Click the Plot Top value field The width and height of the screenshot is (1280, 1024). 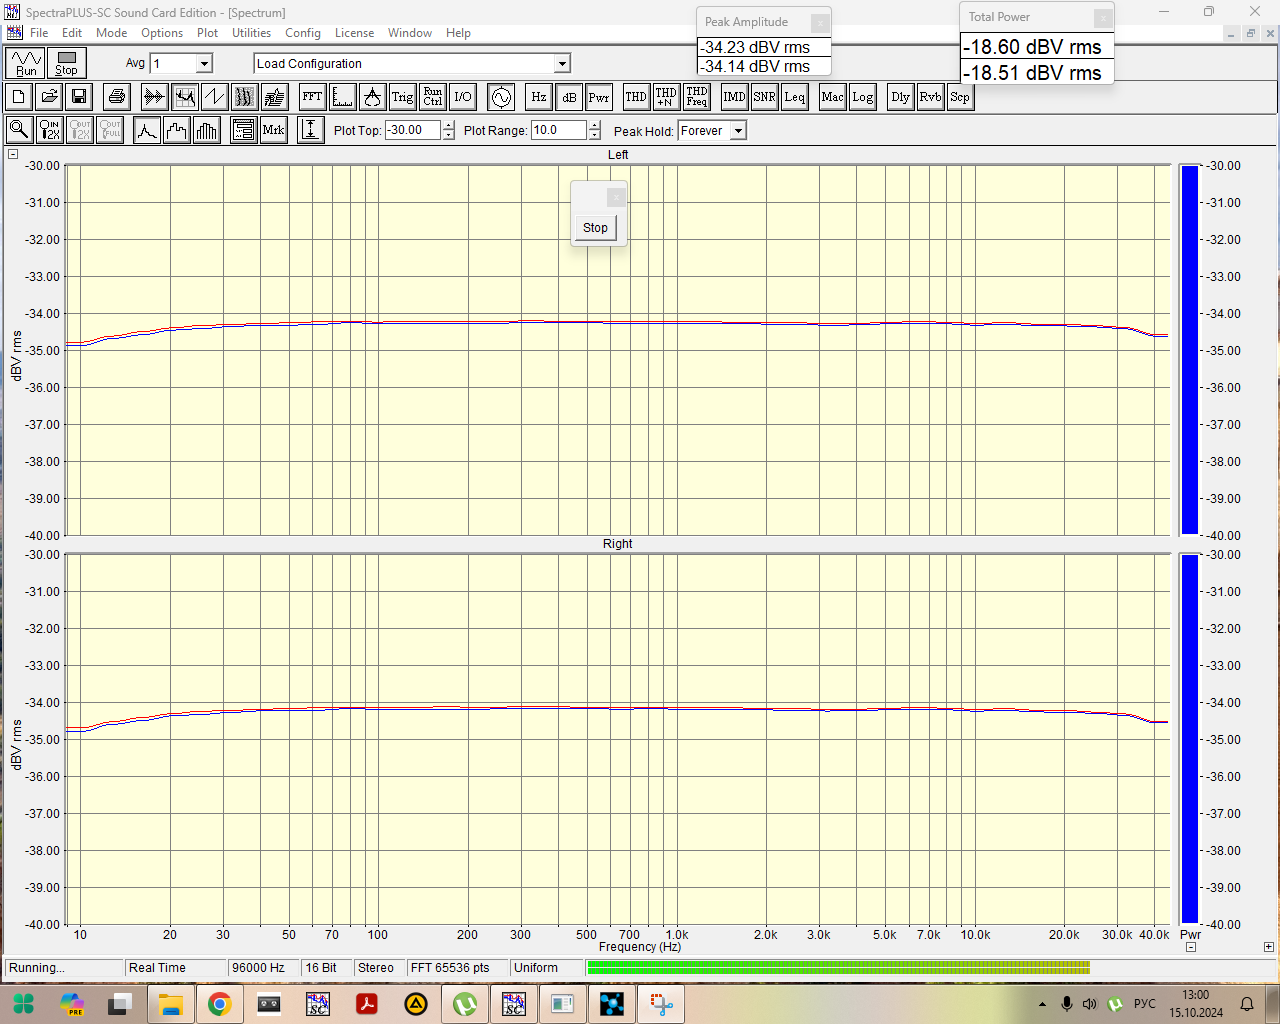click(412, 130)
